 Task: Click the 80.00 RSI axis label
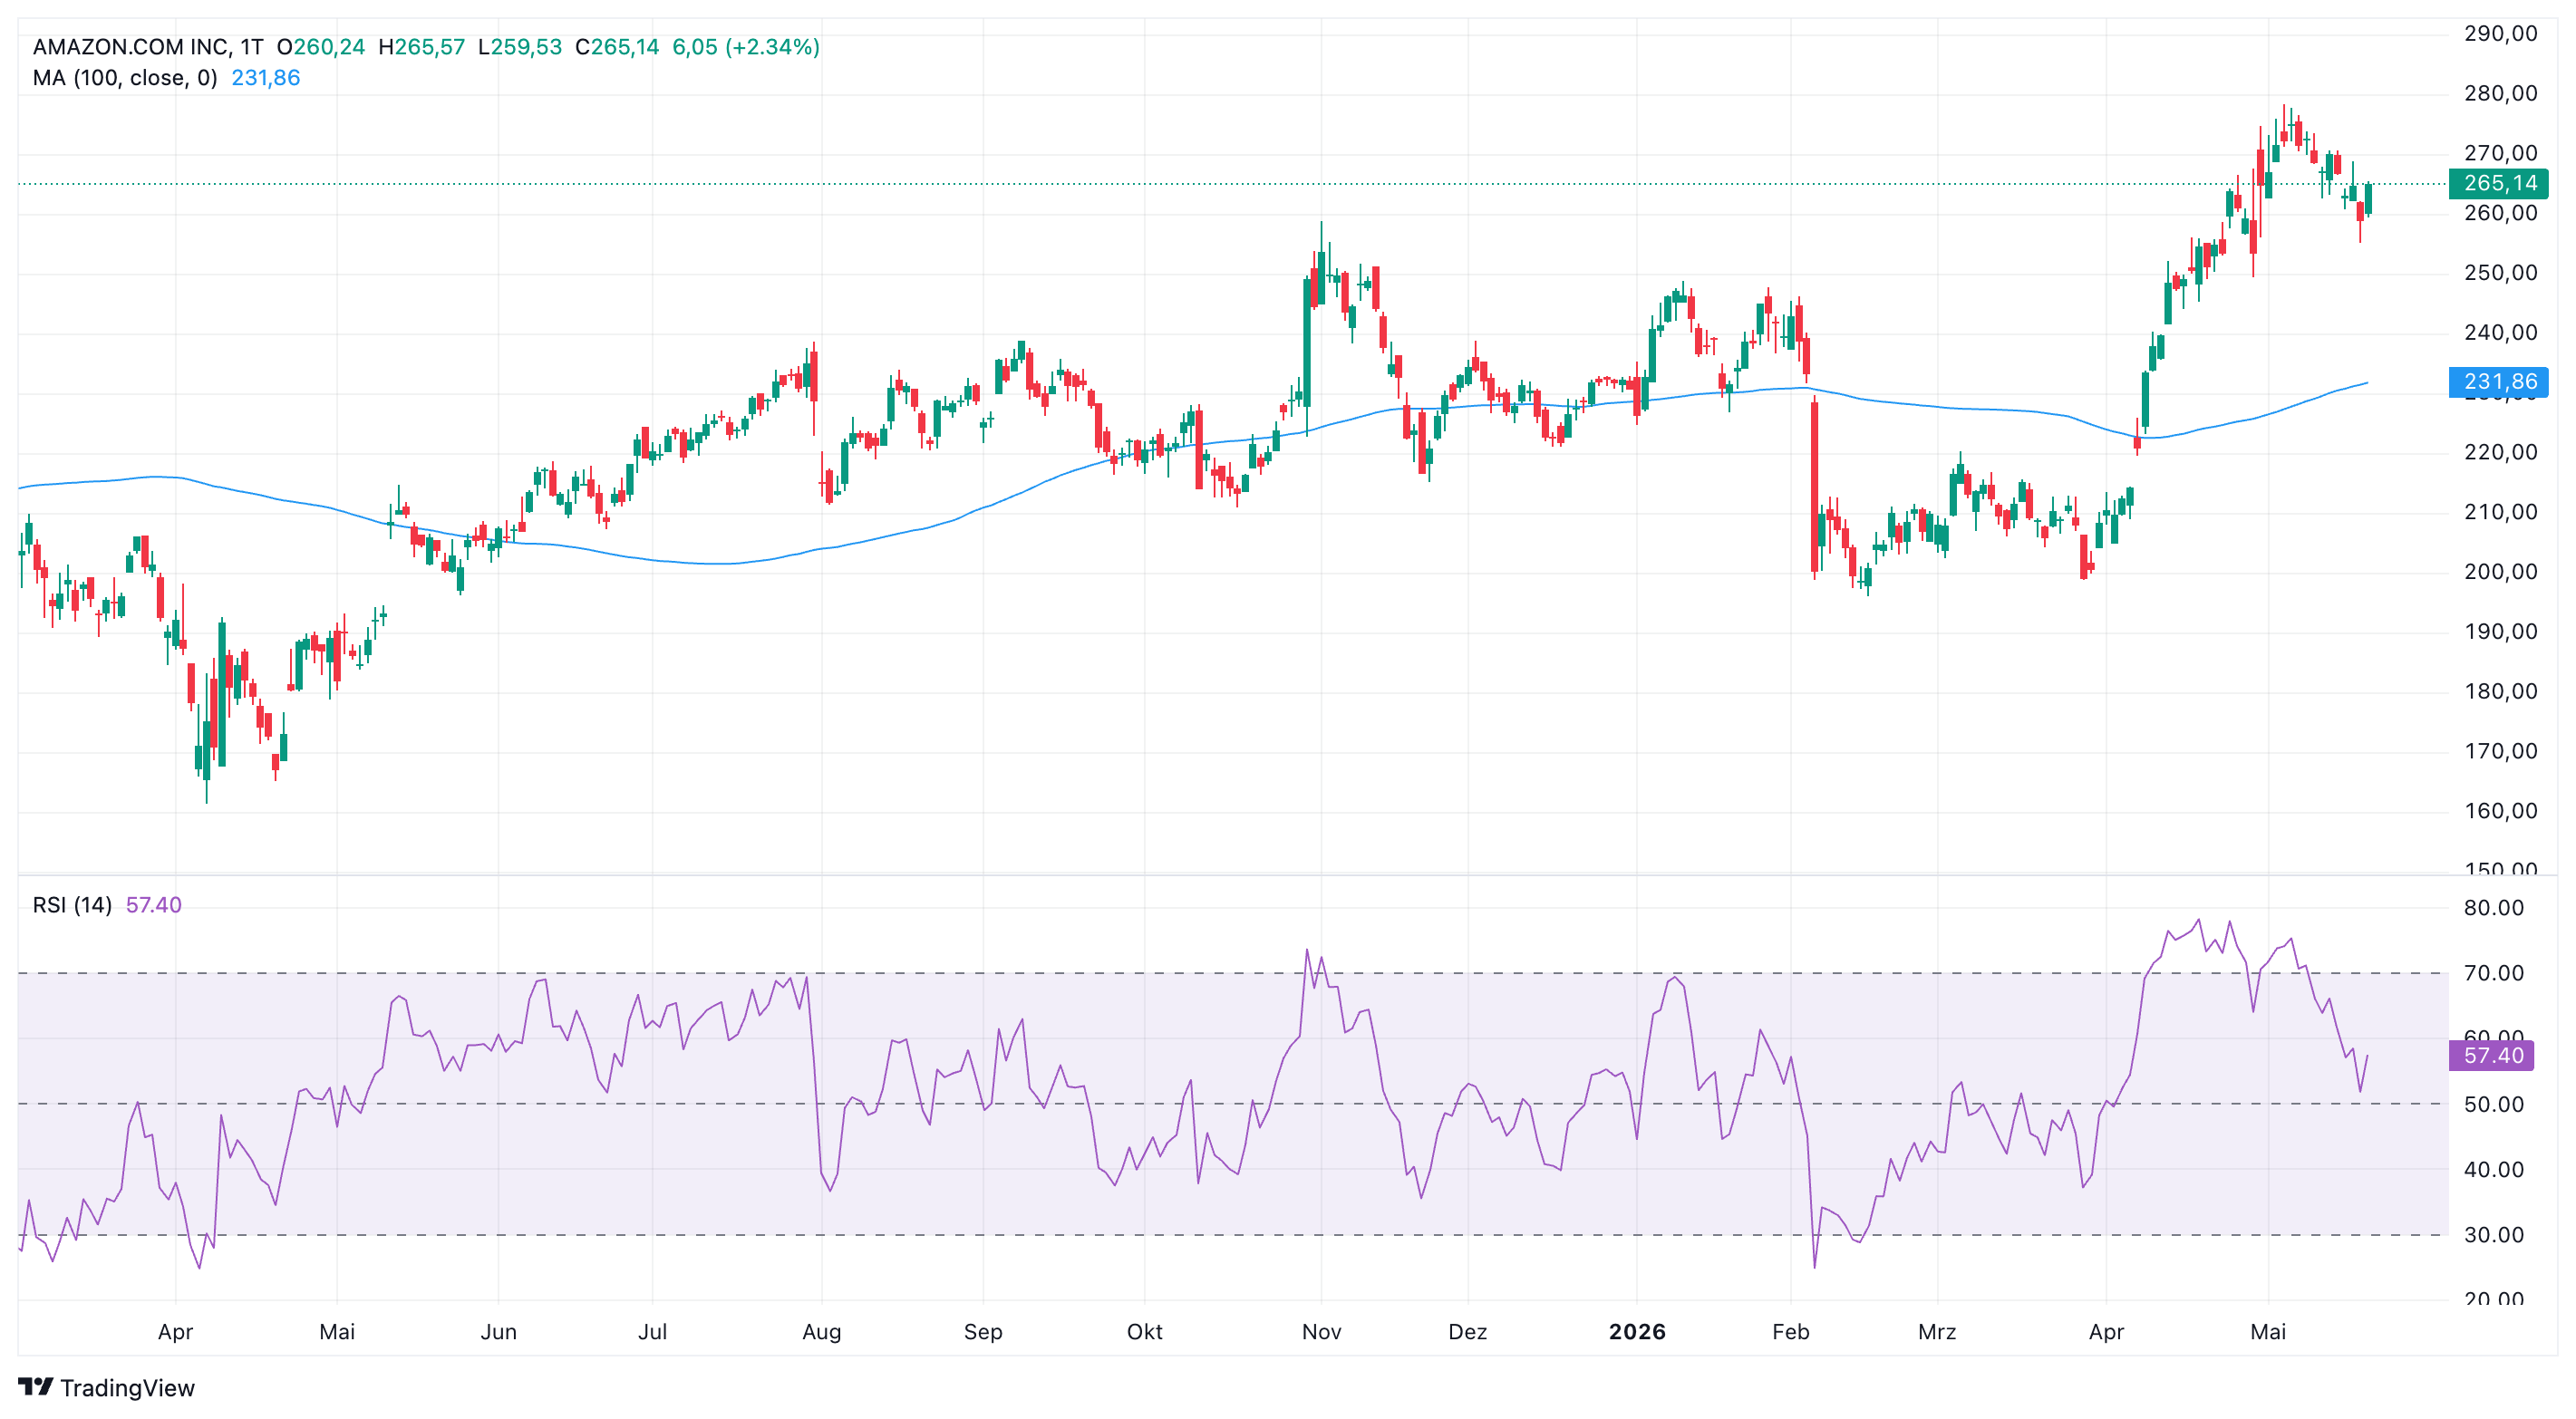click(x=2494, y=908)
